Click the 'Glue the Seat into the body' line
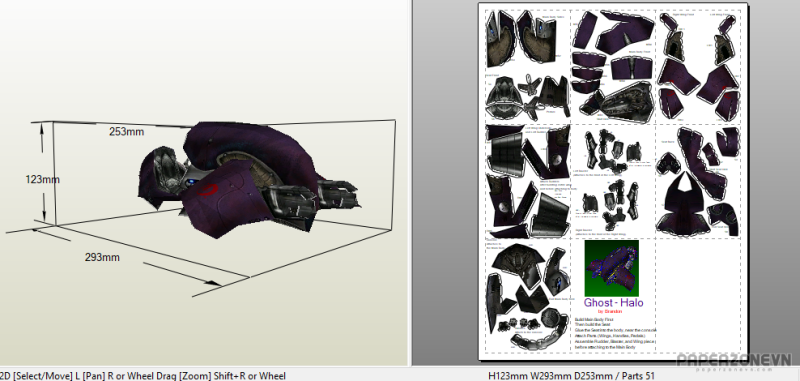The height and width of the screenshot is (381, 800). [615, 330]
